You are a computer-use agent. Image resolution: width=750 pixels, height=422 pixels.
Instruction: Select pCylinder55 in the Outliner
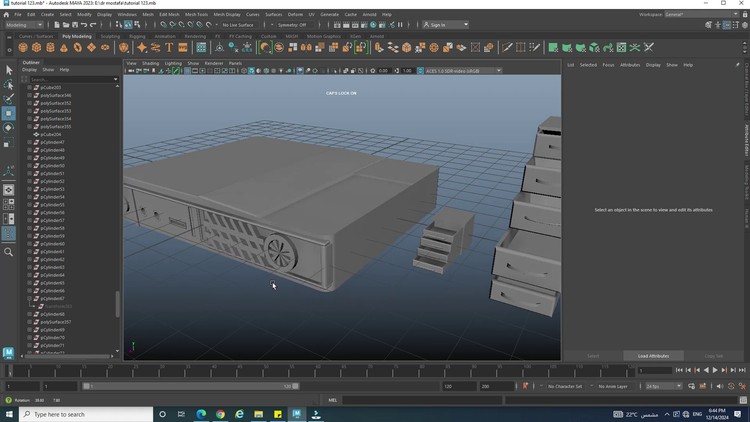coord(52,205)
